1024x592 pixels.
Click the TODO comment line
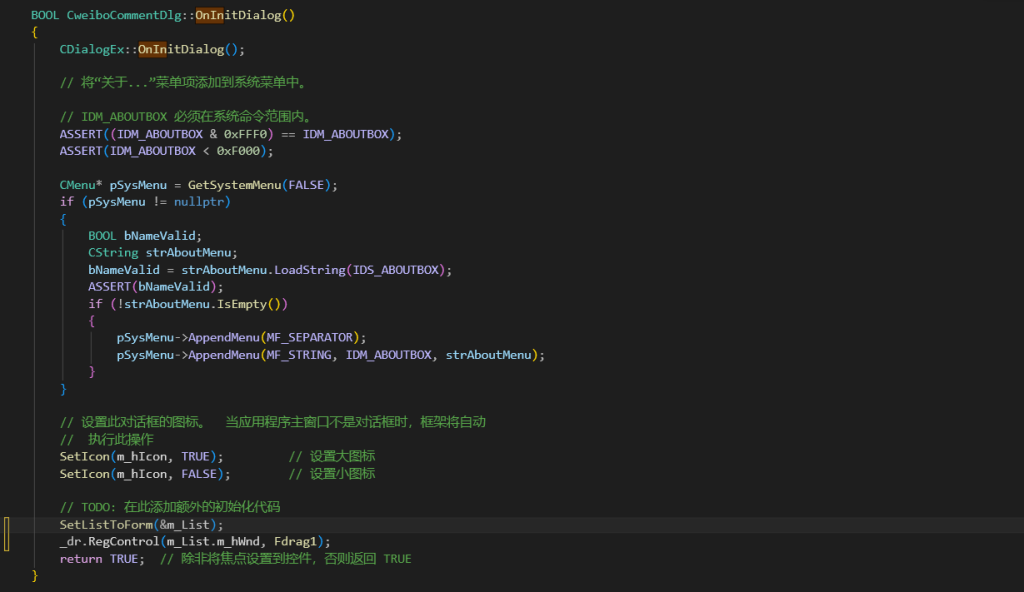click(170, 507)
